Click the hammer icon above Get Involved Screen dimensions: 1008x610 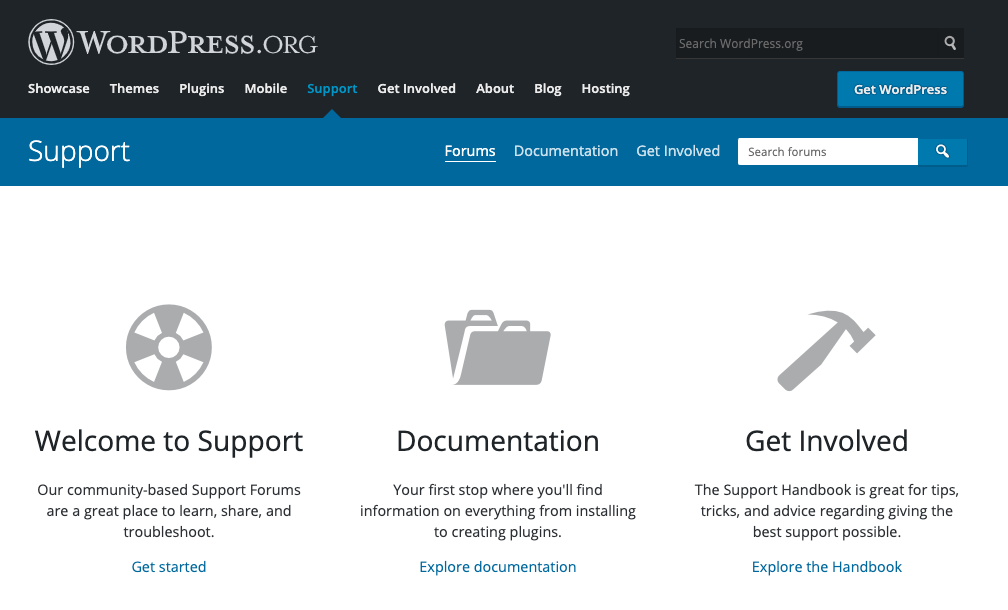(x=826, y=350)
